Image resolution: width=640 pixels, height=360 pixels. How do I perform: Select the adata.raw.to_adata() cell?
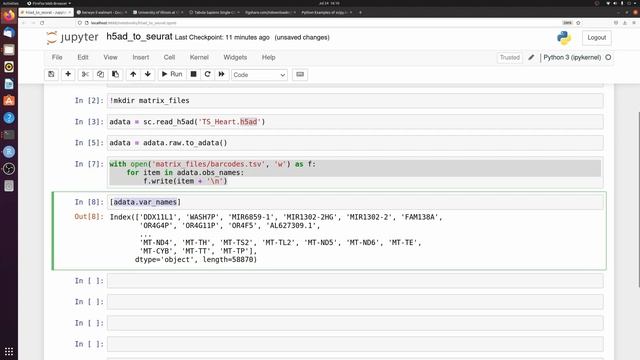click(x=355, y=143)
